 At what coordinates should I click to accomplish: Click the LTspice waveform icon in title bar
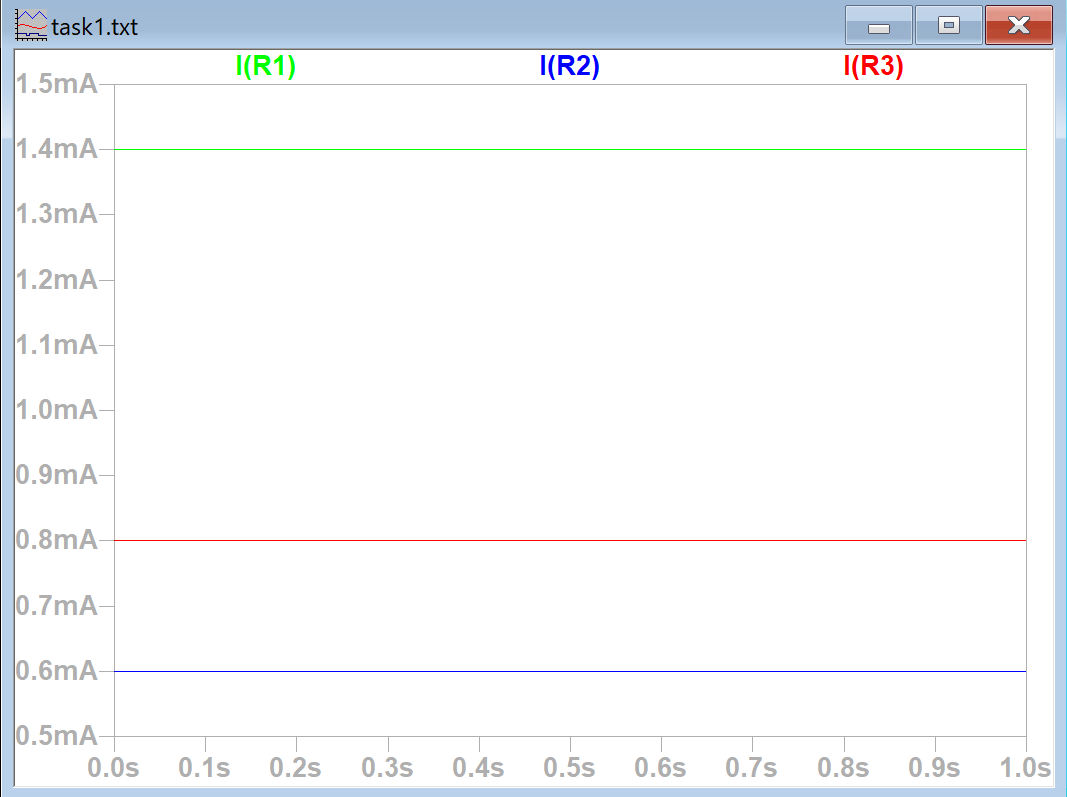click(31, 26)
